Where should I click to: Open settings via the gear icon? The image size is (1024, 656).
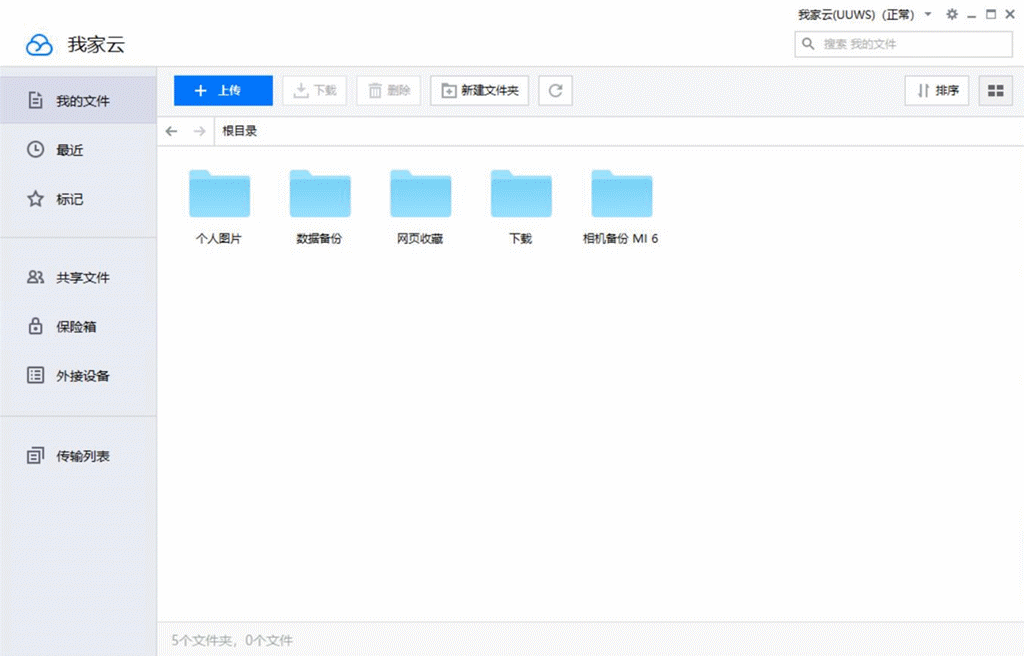[x=952, y=14]
